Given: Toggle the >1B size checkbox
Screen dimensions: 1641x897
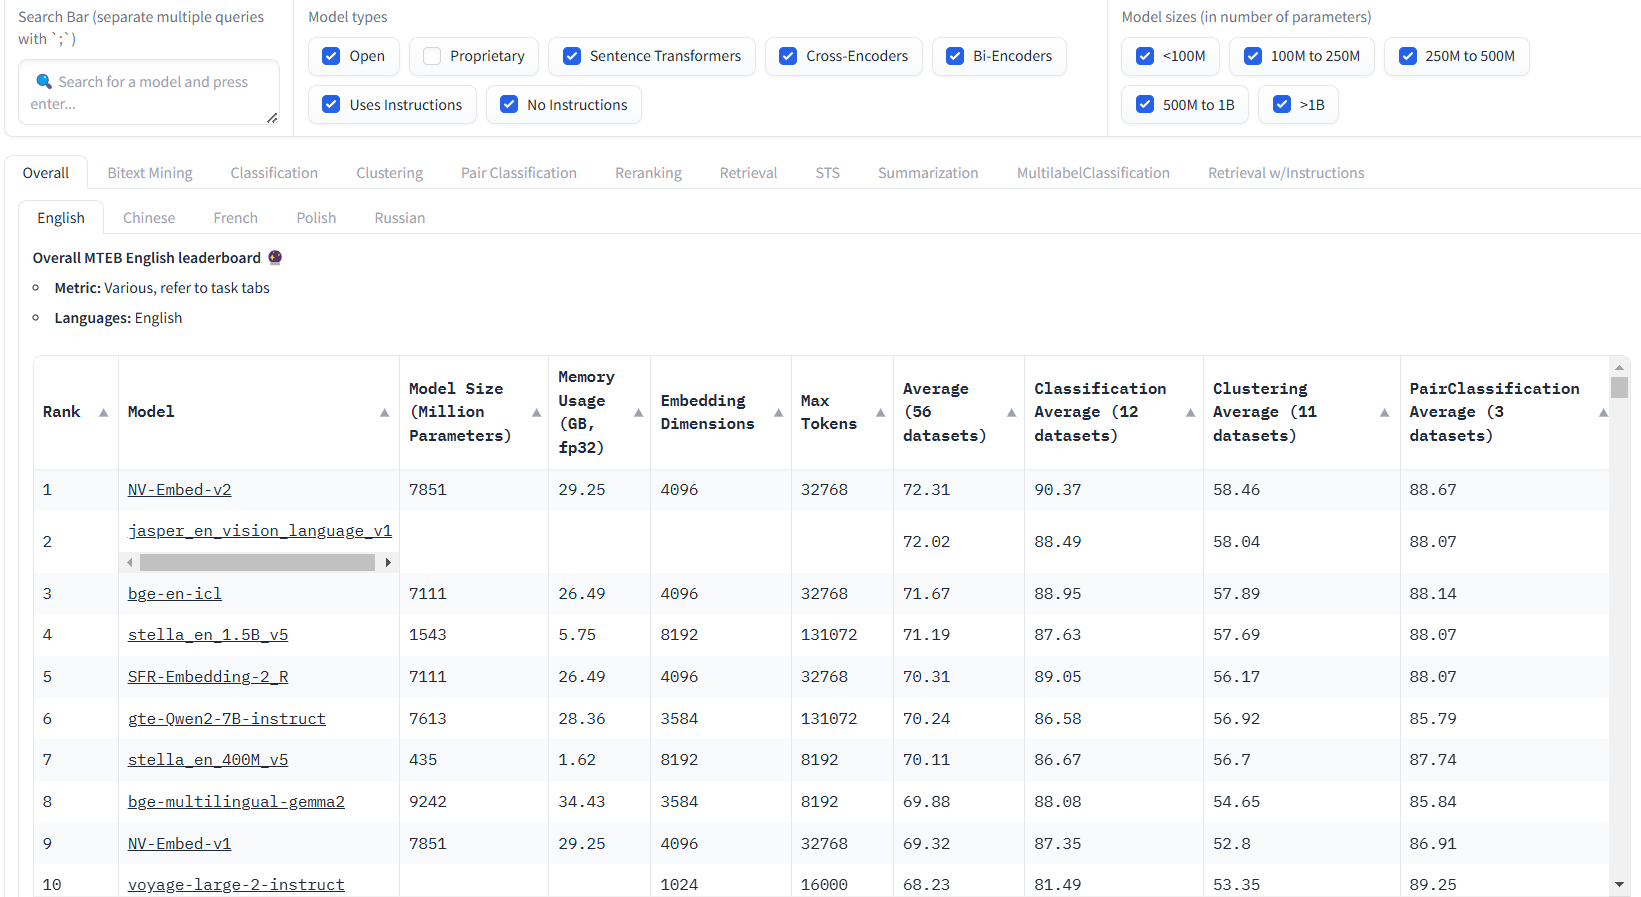Looking at the screenshot, I should (1282, 104).
